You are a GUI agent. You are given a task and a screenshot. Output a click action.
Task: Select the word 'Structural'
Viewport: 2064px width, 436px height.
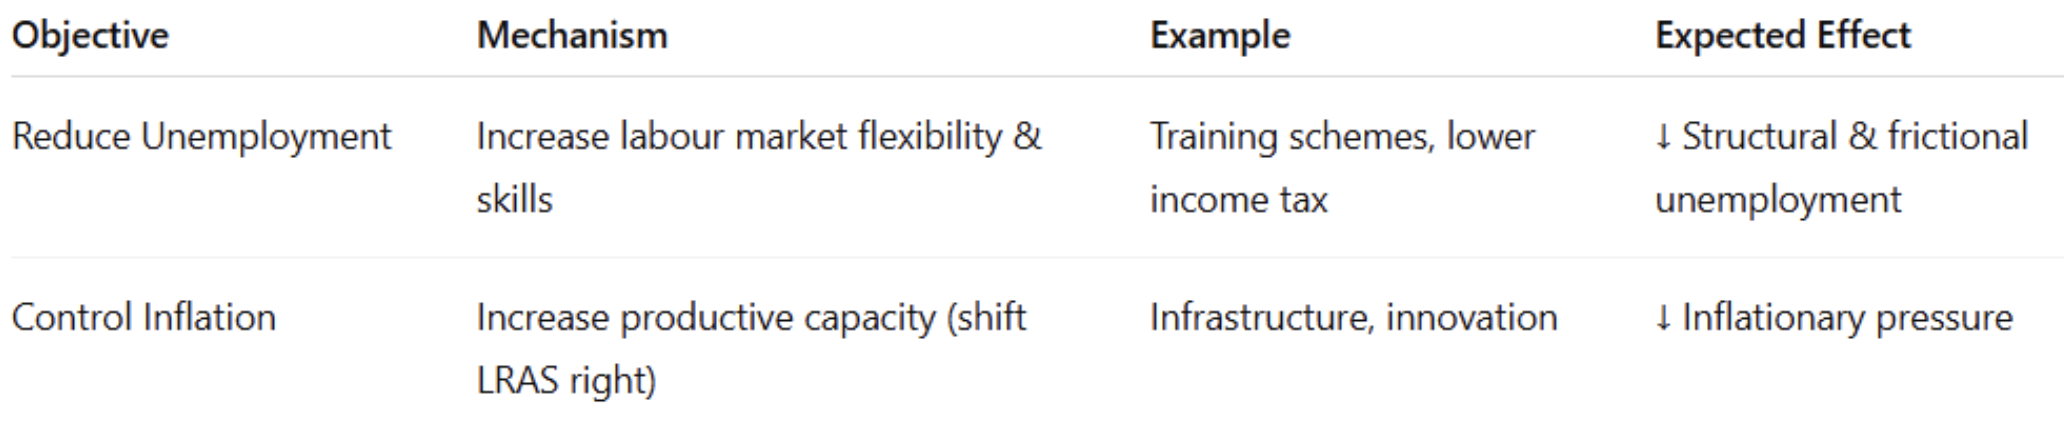click(1759, 137)
